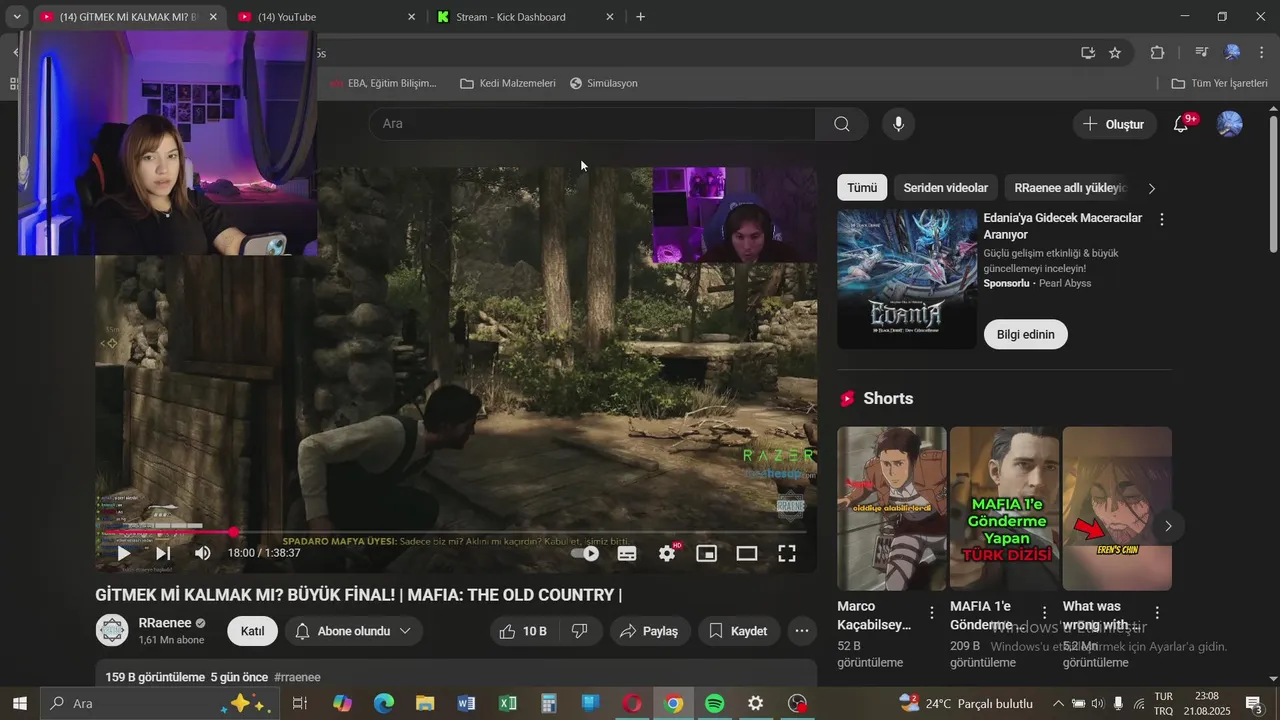Image resolution: width=1280 pixels, height=720 pixels.
Task: Click the Katıl join button
Action: (x=252, y=631)
